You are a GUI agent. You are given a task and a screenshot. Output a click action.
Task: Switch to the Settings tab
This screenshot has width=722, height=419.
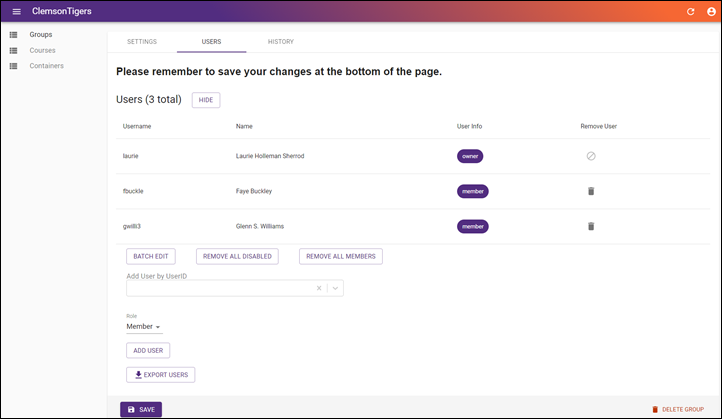coord(142,41)
